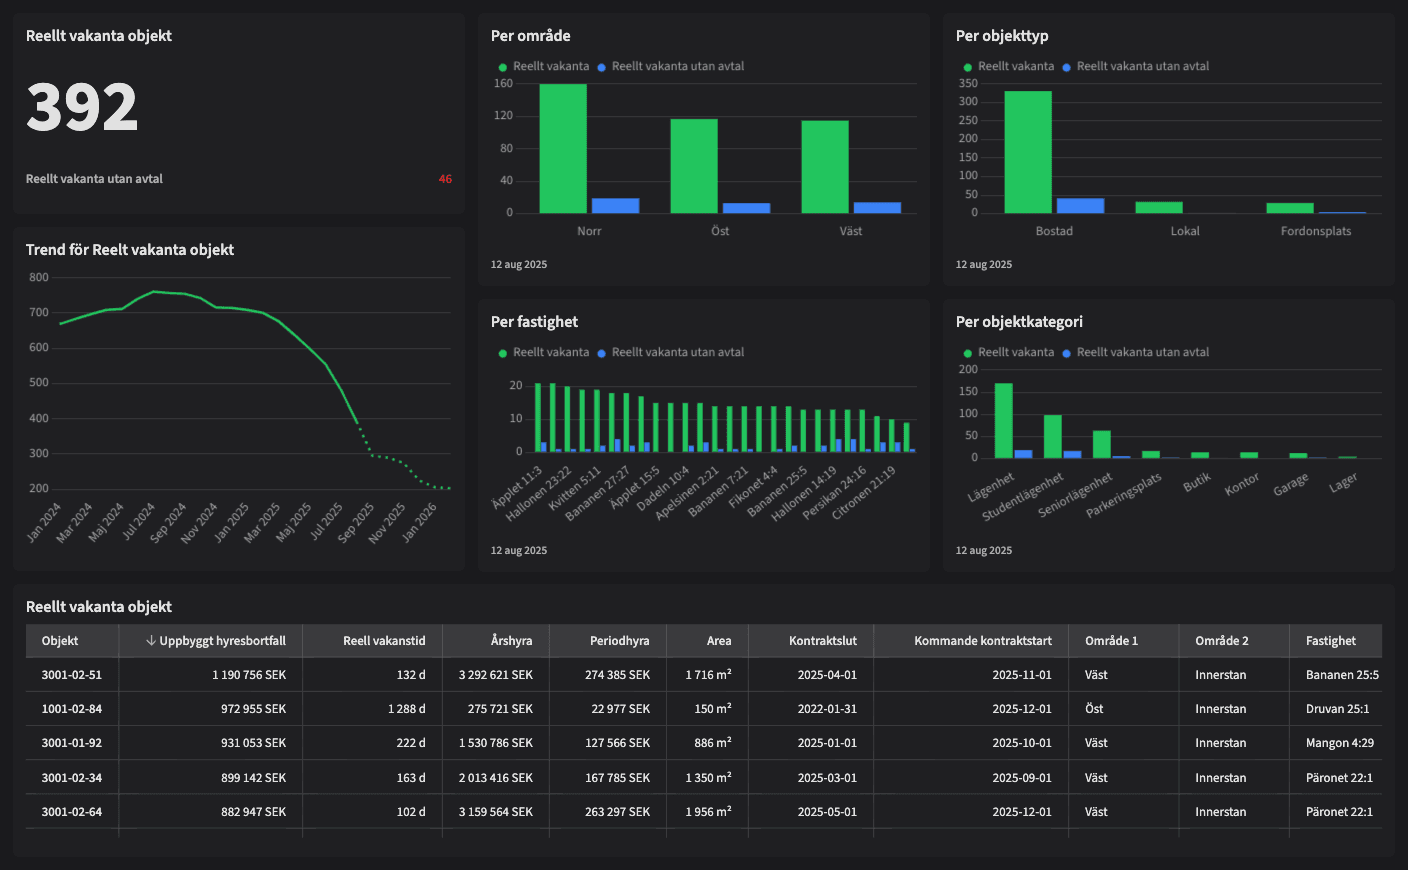The height and width of the screenshot is (870, 1408).
Task: Click blue legend dot in Per objektkategori chart
Action: [x=1066, y=353]
